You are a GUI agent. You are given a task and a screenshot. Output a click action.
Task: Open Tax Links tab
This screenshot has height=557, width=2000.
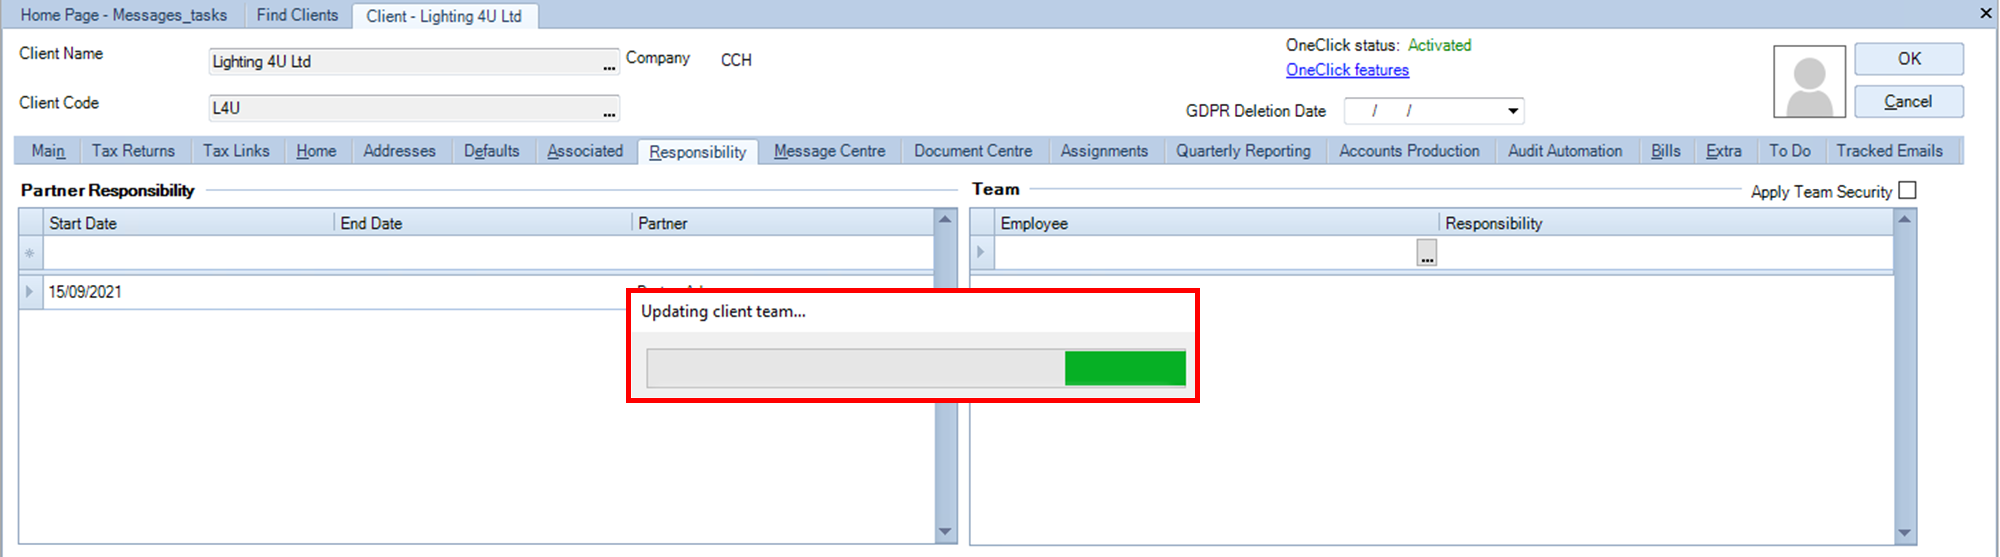236,151
